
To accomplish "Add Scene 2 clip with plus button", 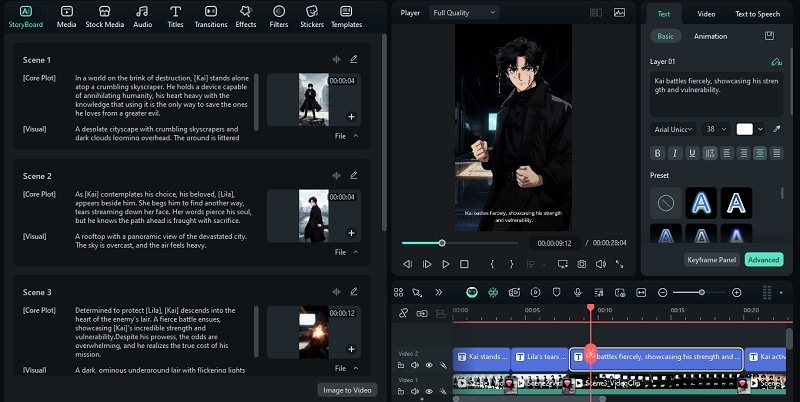I will [351, 233].
